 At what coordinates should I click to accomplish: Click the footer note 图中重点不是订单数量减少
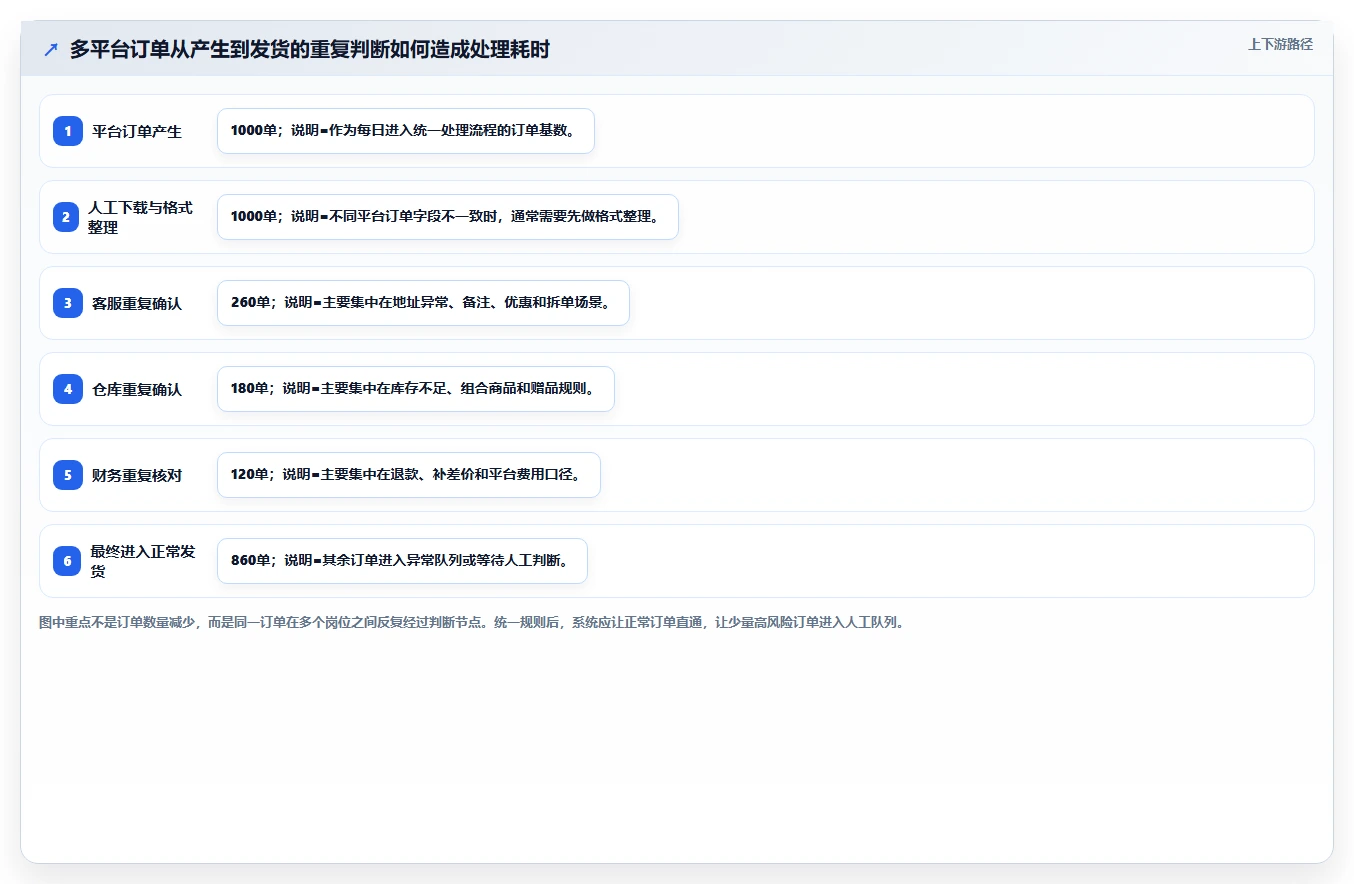(x=472, y=622)
